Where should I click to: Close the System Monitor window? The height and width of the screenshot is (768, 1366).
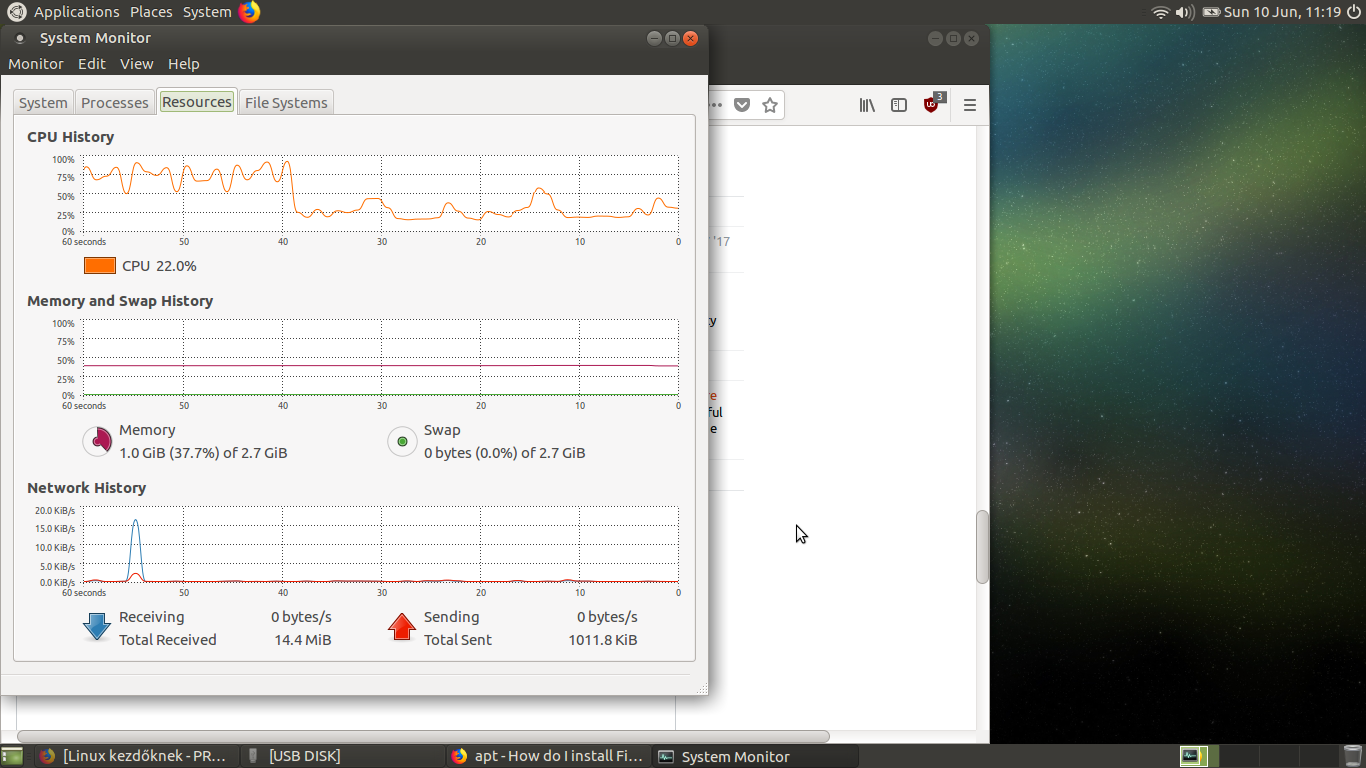(x=690, y=38)
